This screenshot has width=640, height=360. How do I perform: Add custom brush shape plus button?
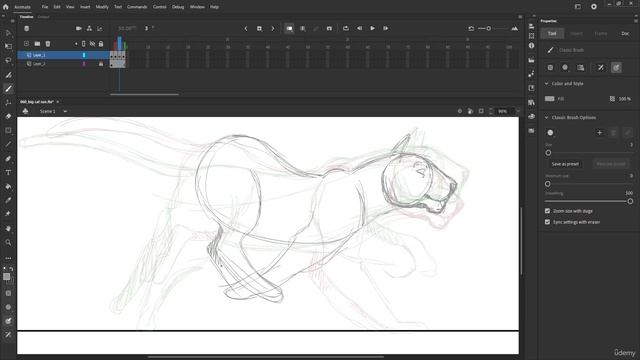pos(599,133)
